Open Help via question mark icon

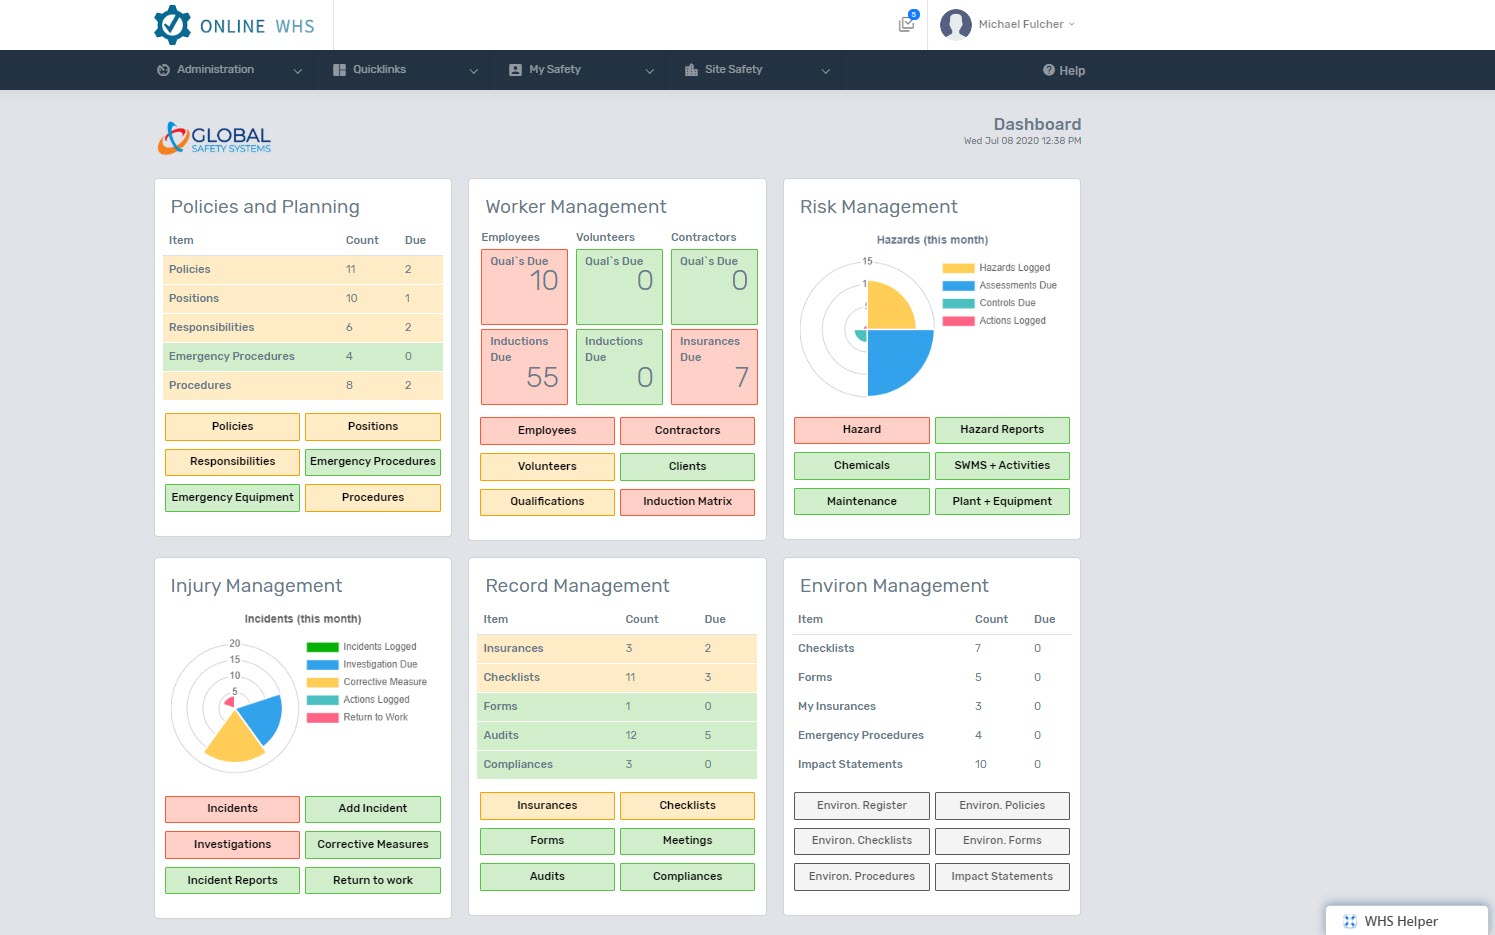(x=1049, y=70)
